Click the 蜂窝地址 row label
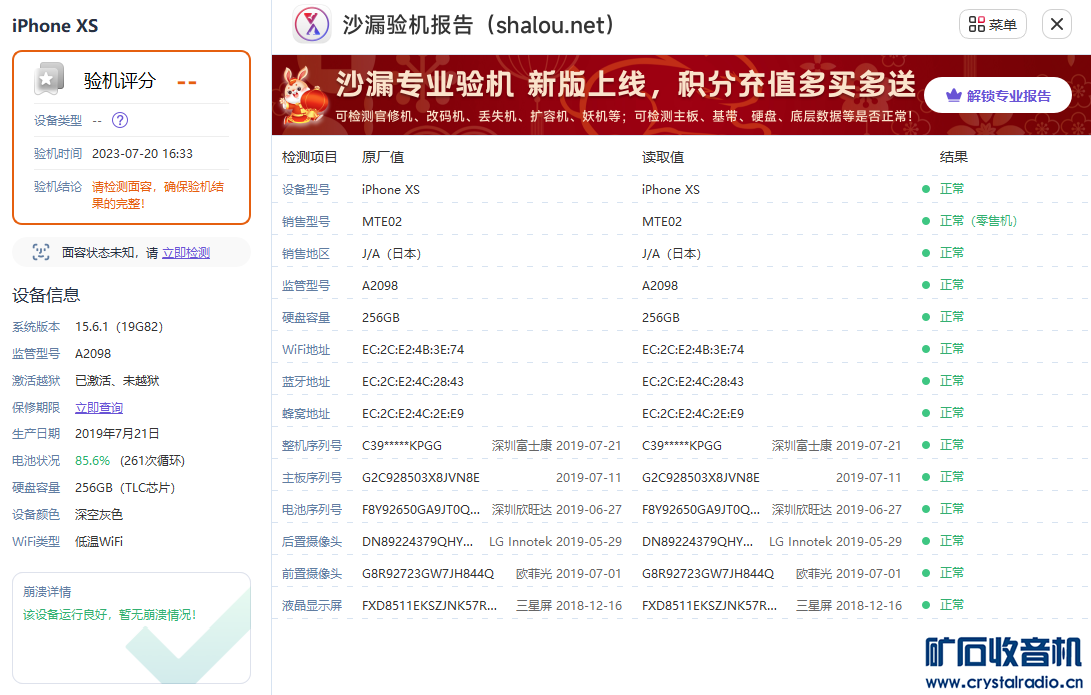Image resolution: width=1091 pixels, height=695 pixels. pos(305,413)
